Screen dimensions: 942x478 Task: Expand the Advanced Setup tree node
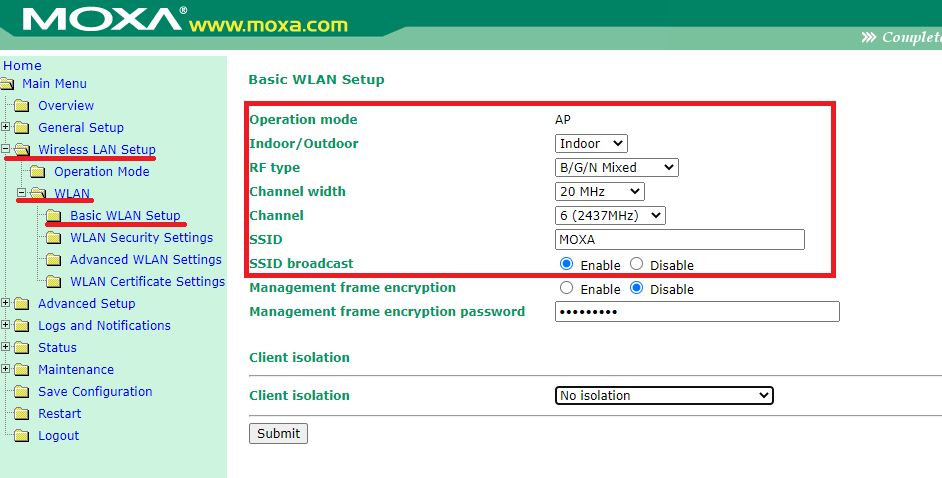click(6, 303)
